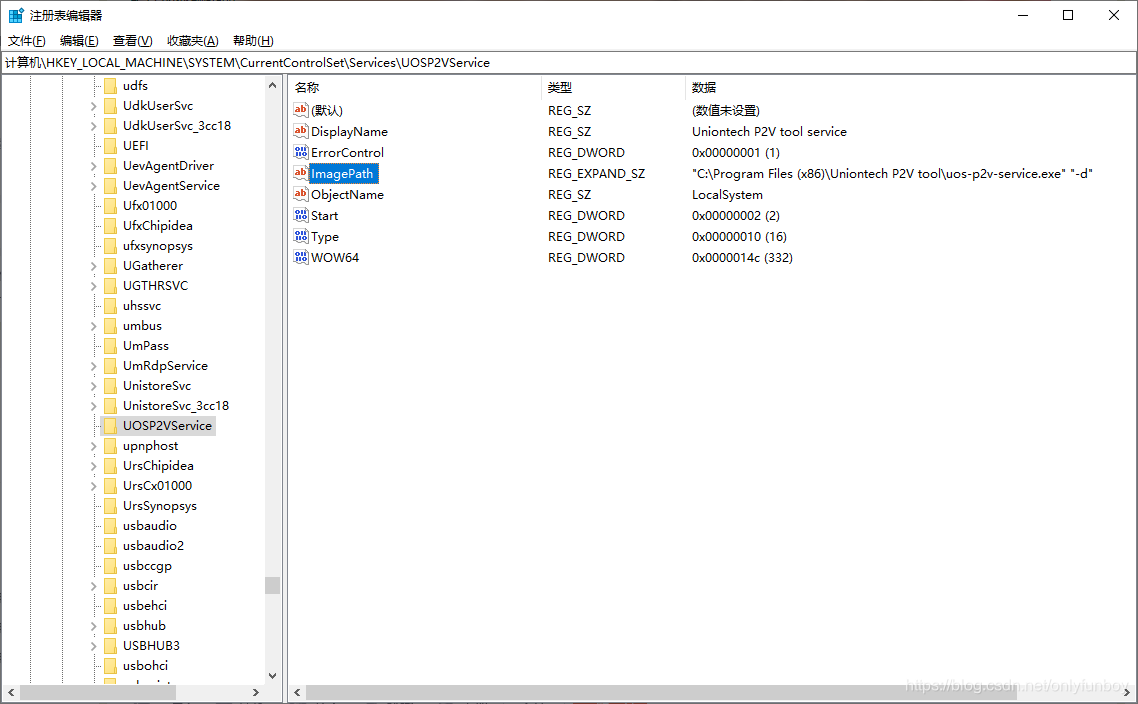The width and height of the screenshot is (1138, 704).
Task: Expand the upnphost tree node
Action: pyautogui.click(x=94, y=446)
